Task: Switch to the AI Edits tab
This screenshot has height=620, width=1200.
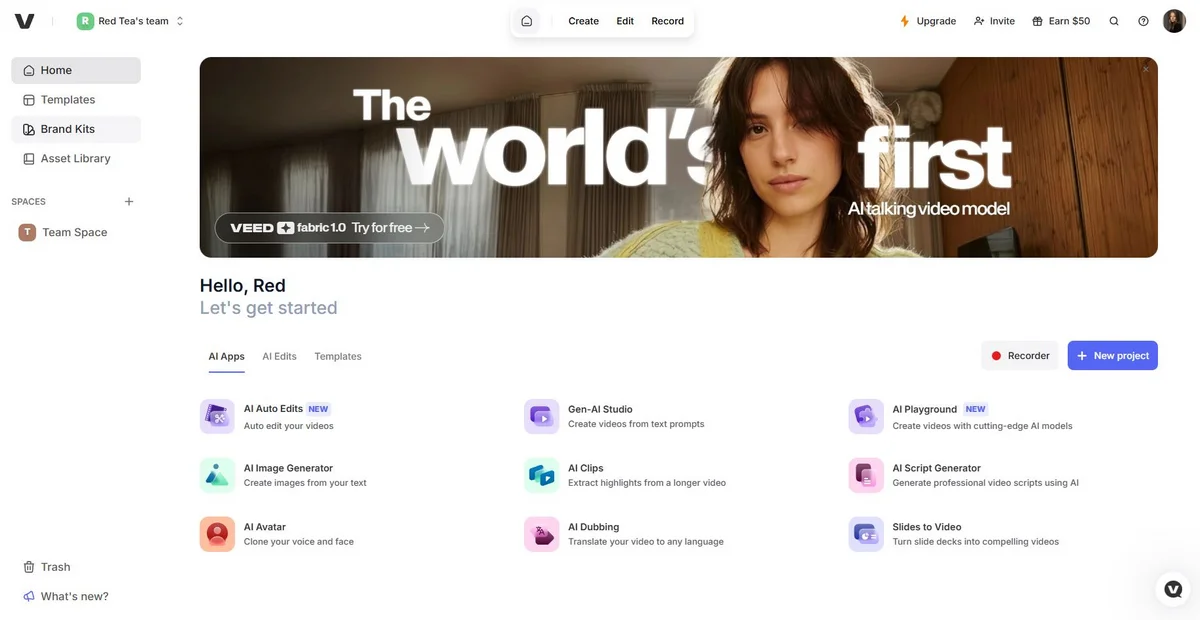Action: coord(279,357)
